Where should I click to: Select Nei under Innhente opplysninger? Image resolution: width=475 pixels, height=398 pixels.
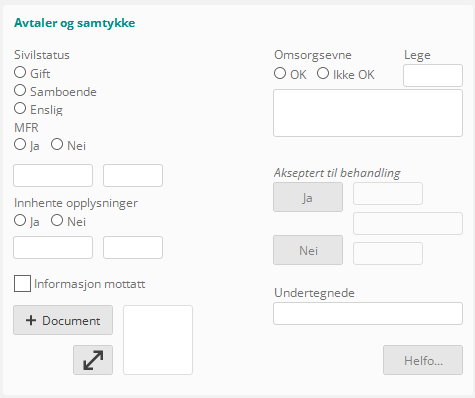(57, 220)
